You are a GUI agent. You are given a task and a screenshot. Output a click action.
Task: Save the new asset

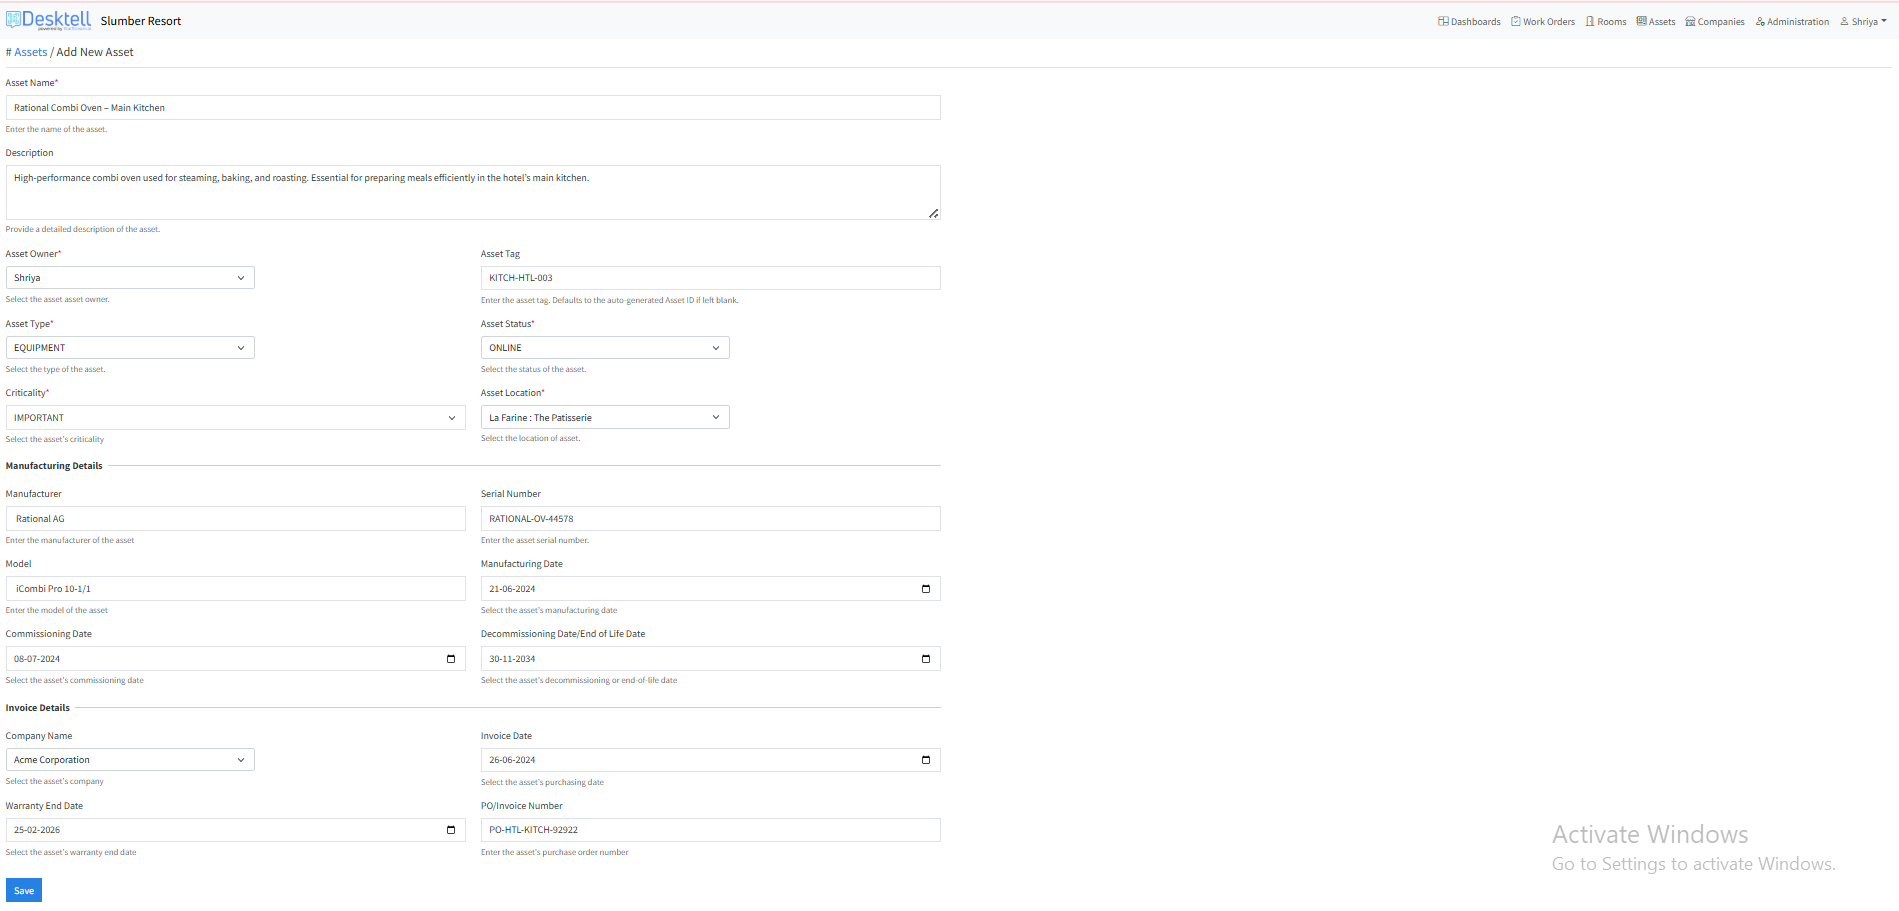(x=24, y=890)
